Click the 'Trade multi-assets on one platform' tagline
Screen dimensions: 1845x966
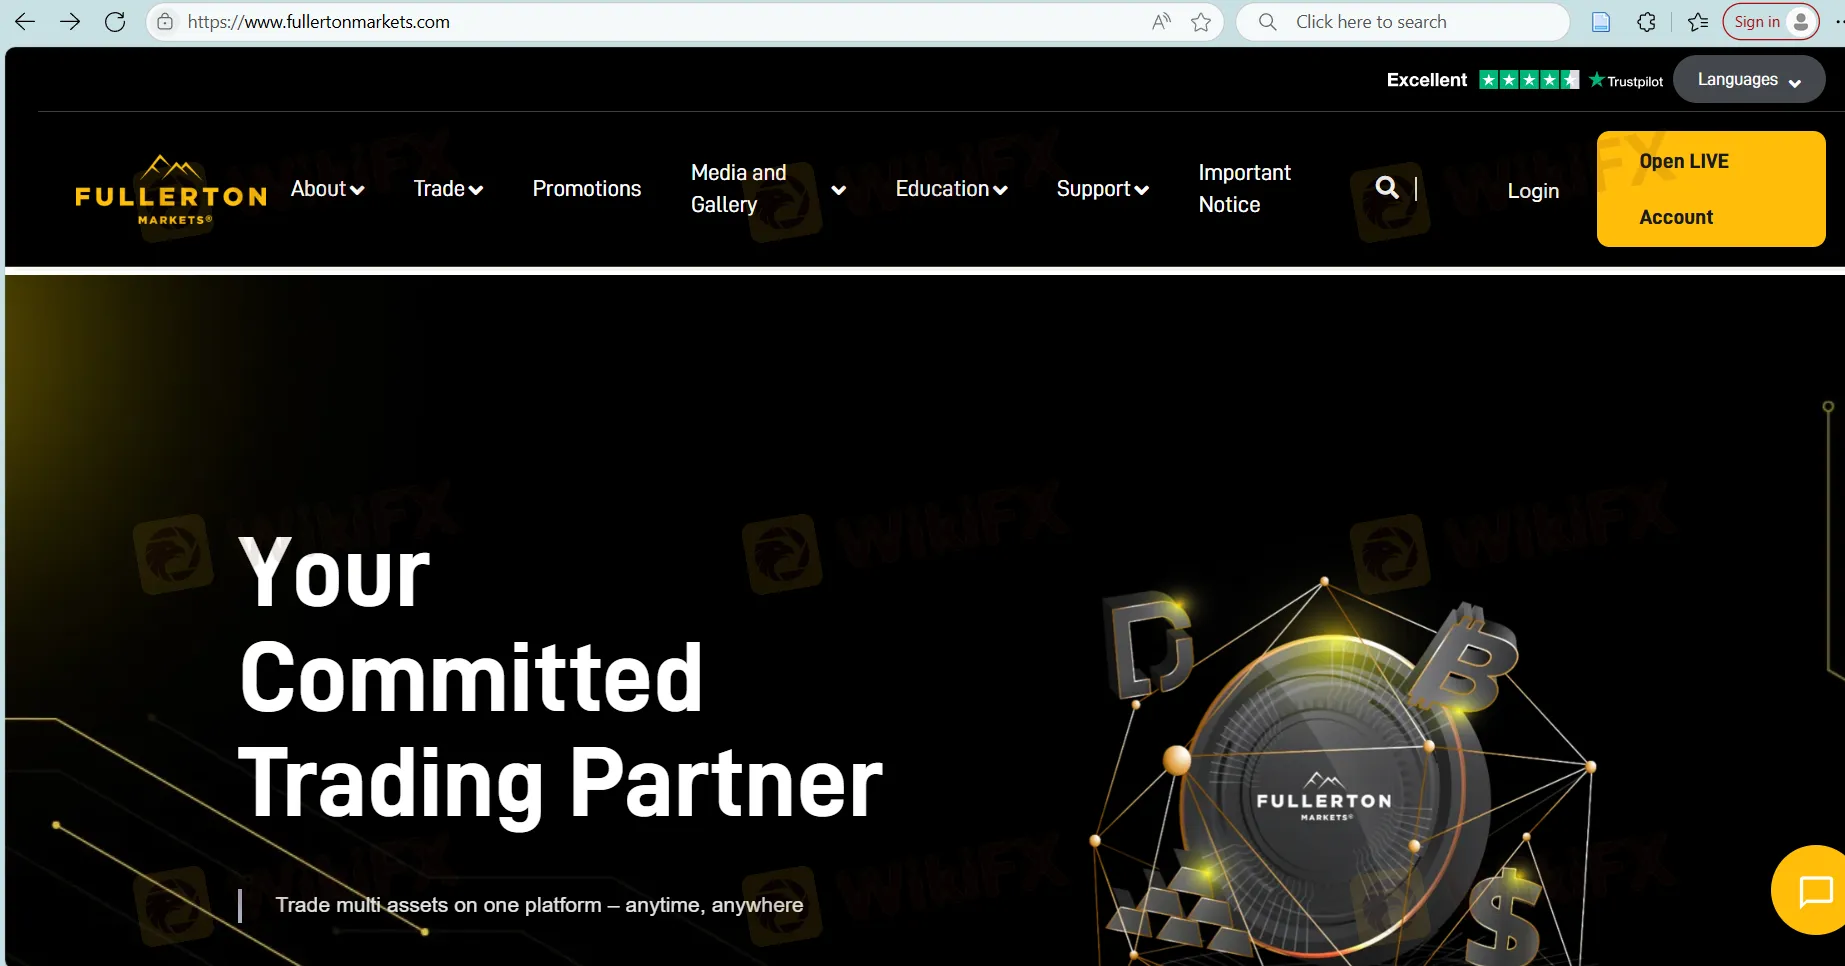[539, 905]
